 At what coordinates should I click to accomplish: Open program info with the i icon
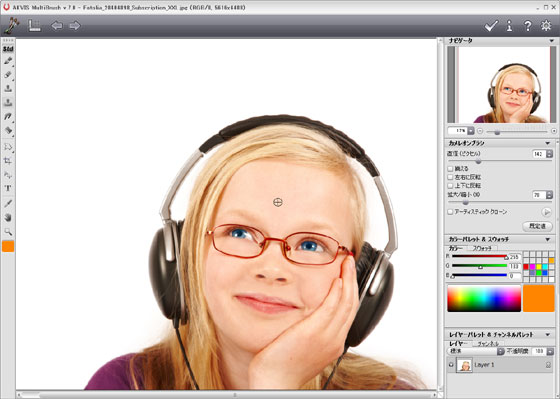click(x=509, y=26)
